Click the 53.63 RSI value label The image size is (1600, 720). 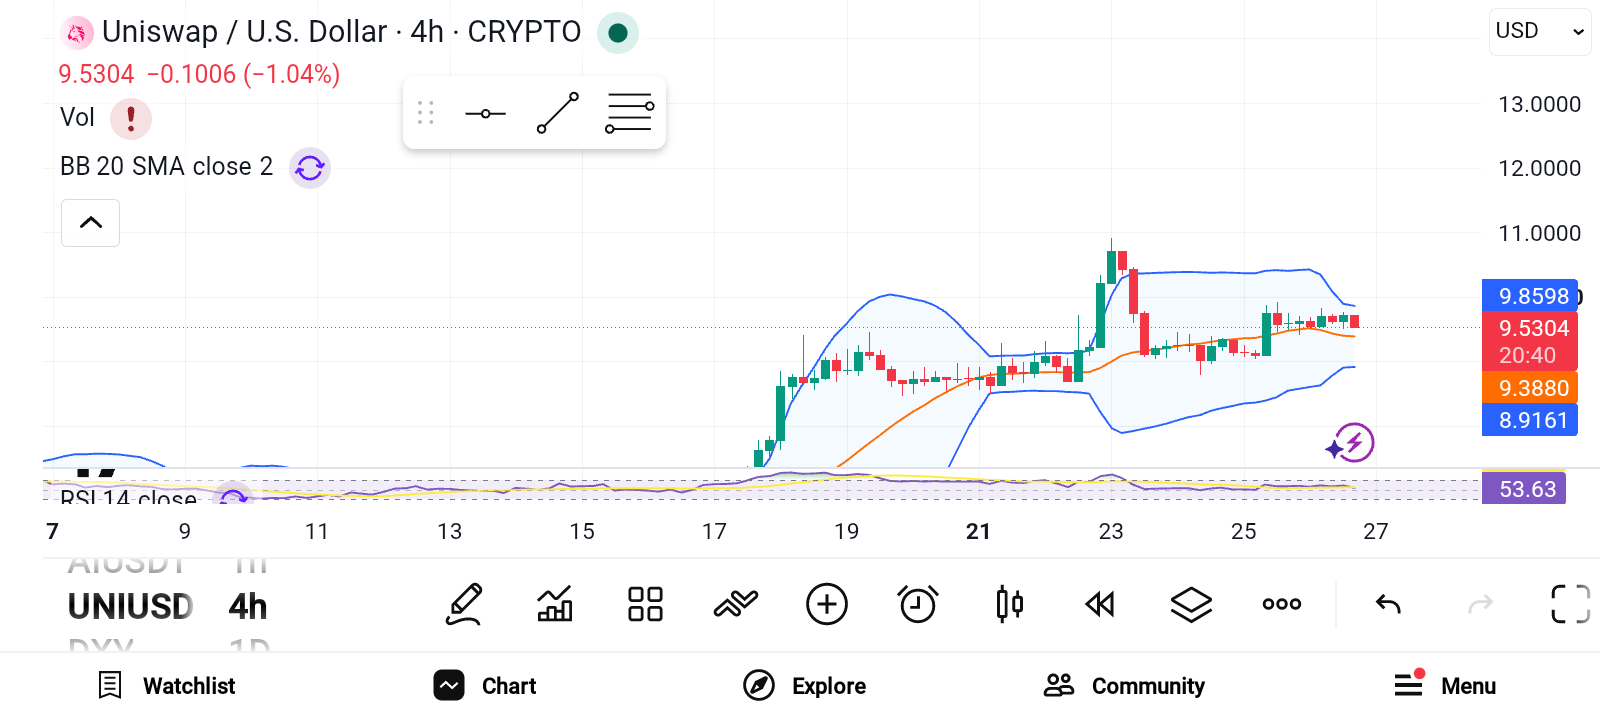pyautogui.click(x=1524, y=489)
